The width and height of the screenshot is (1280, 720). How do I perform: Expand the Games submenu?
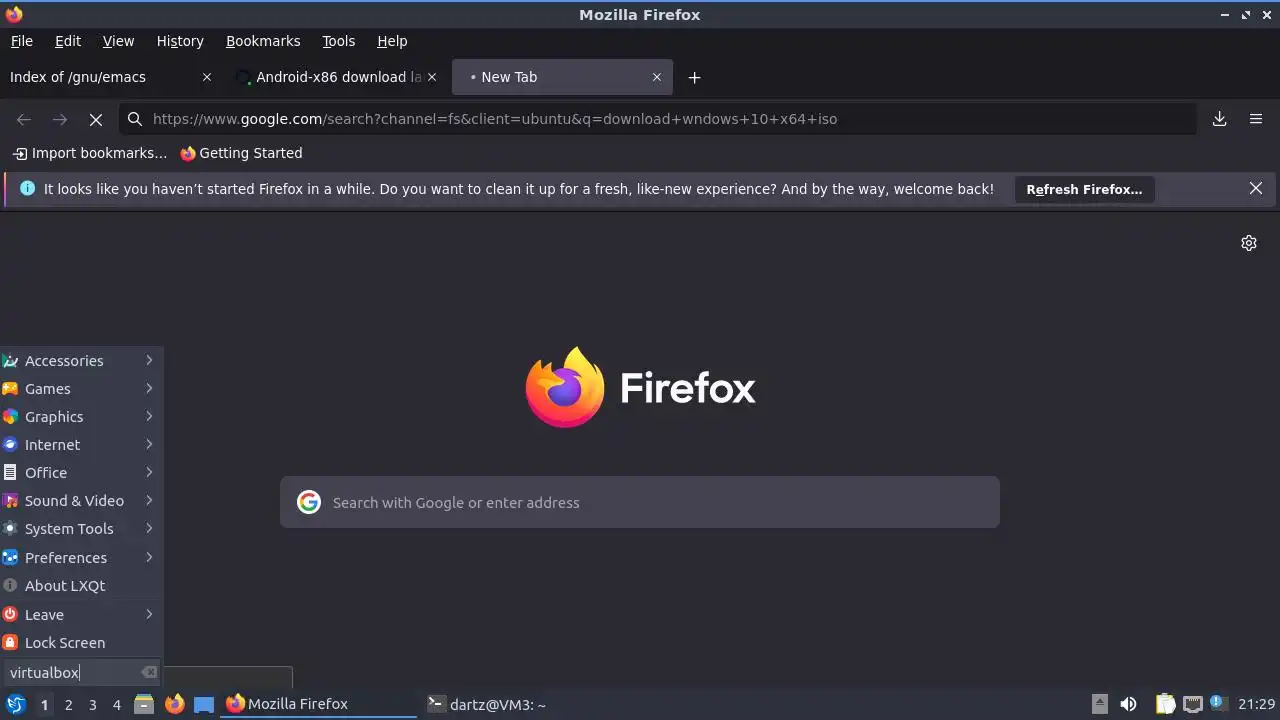coord(81,388)
